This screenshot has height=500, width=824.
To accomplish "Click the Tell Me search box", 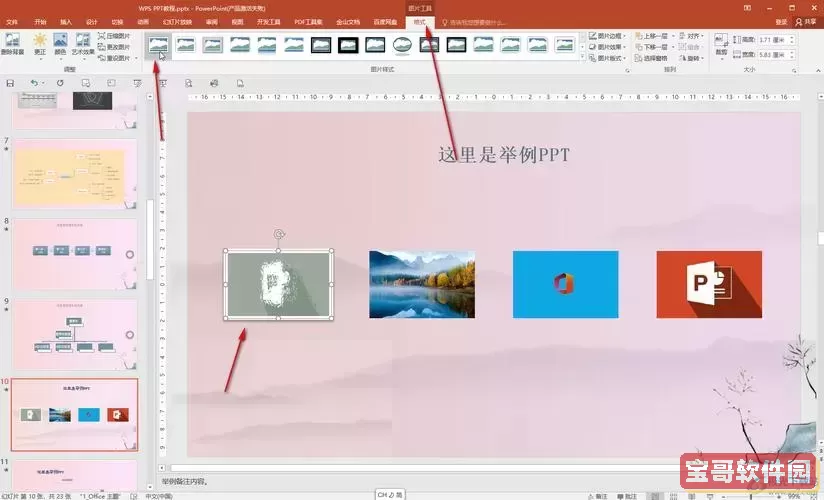I will coord(475,23).
